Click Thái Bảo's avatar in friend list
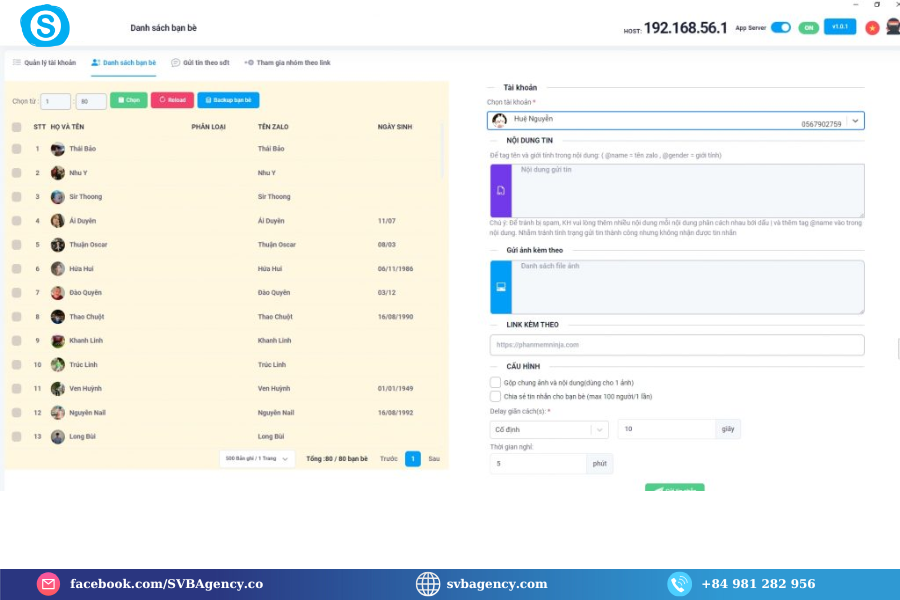This screenshot has width=900, height=600. click(58, 149)
